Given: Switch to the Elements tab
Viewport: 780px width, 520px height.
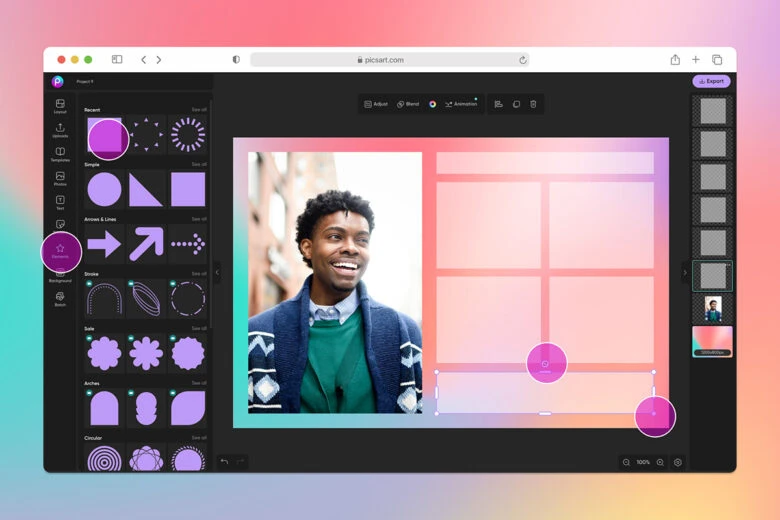Looking at the screenshot, I should (60, 250).
